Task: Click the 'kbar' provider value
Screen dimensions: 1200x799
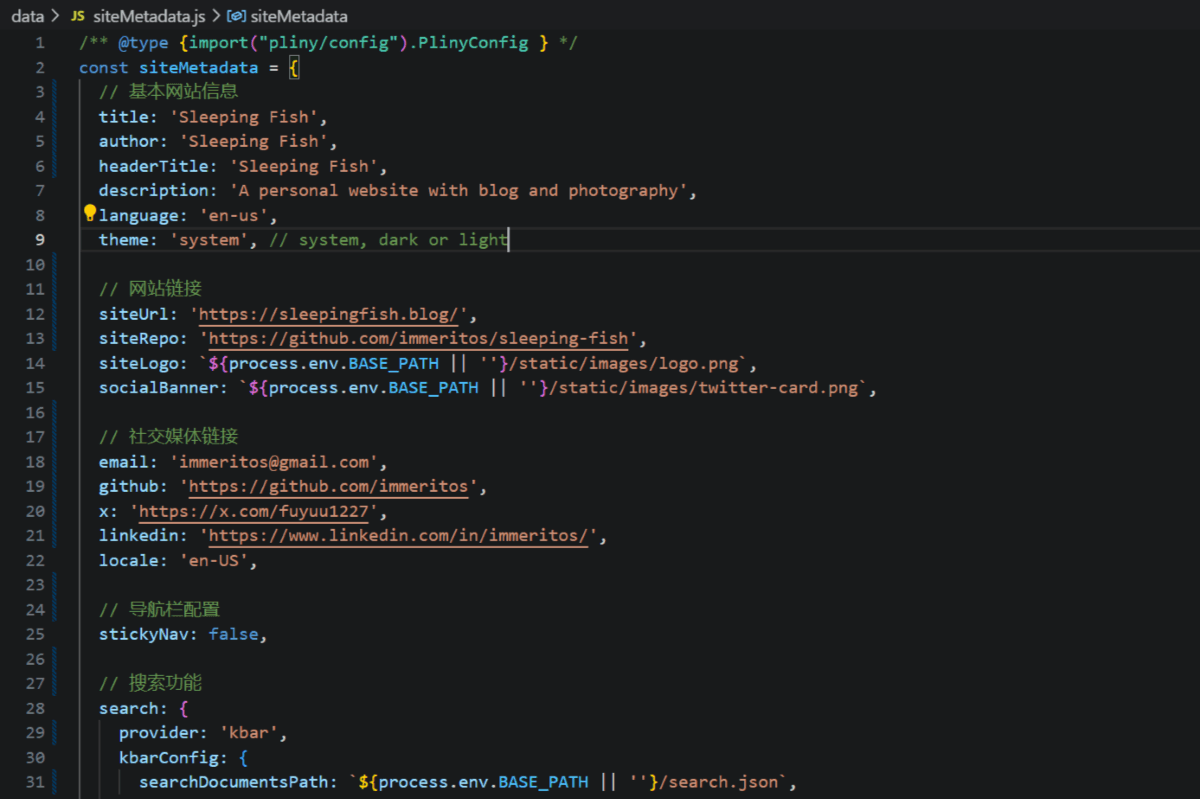Action: tap(254, 732)
